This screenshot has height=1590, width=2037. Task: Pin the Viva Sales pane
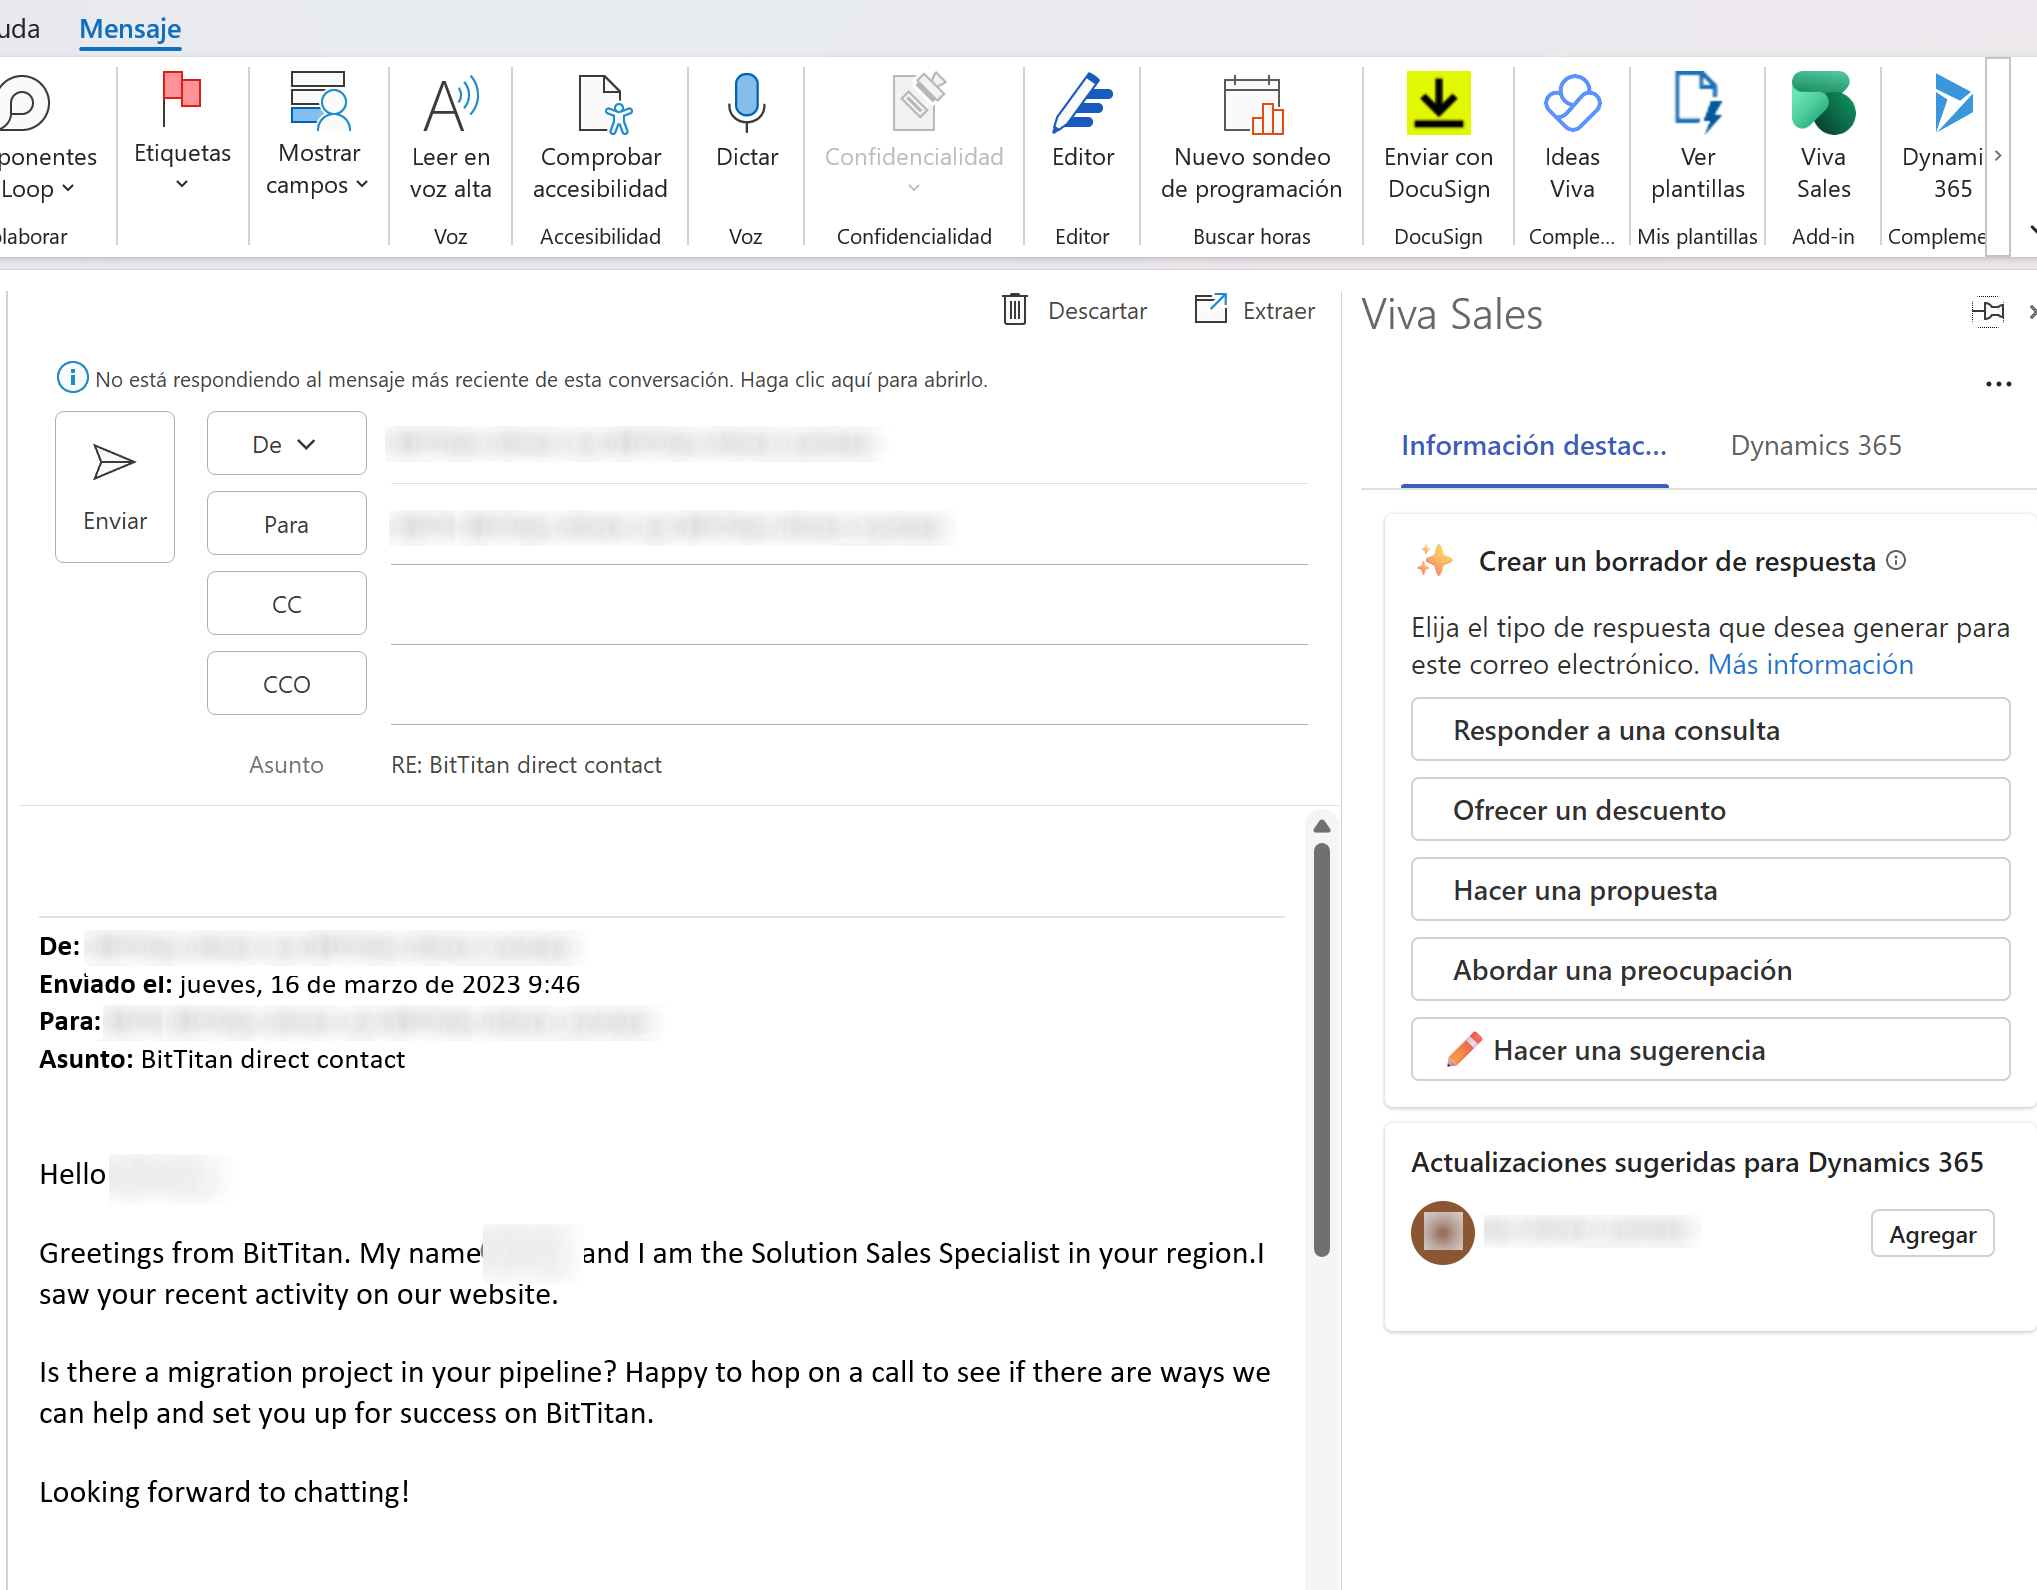(1988, 312)
